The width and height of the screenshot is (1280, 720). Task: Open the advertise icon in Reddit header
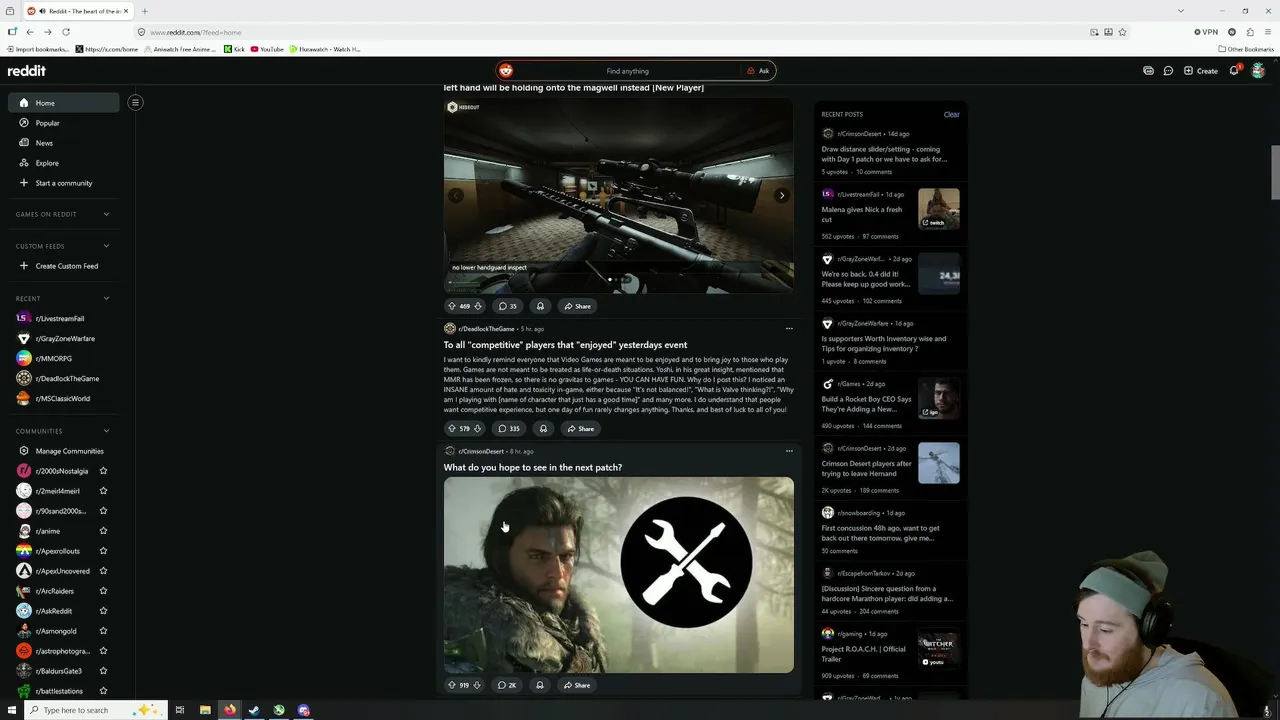(x=1148, y=71)
